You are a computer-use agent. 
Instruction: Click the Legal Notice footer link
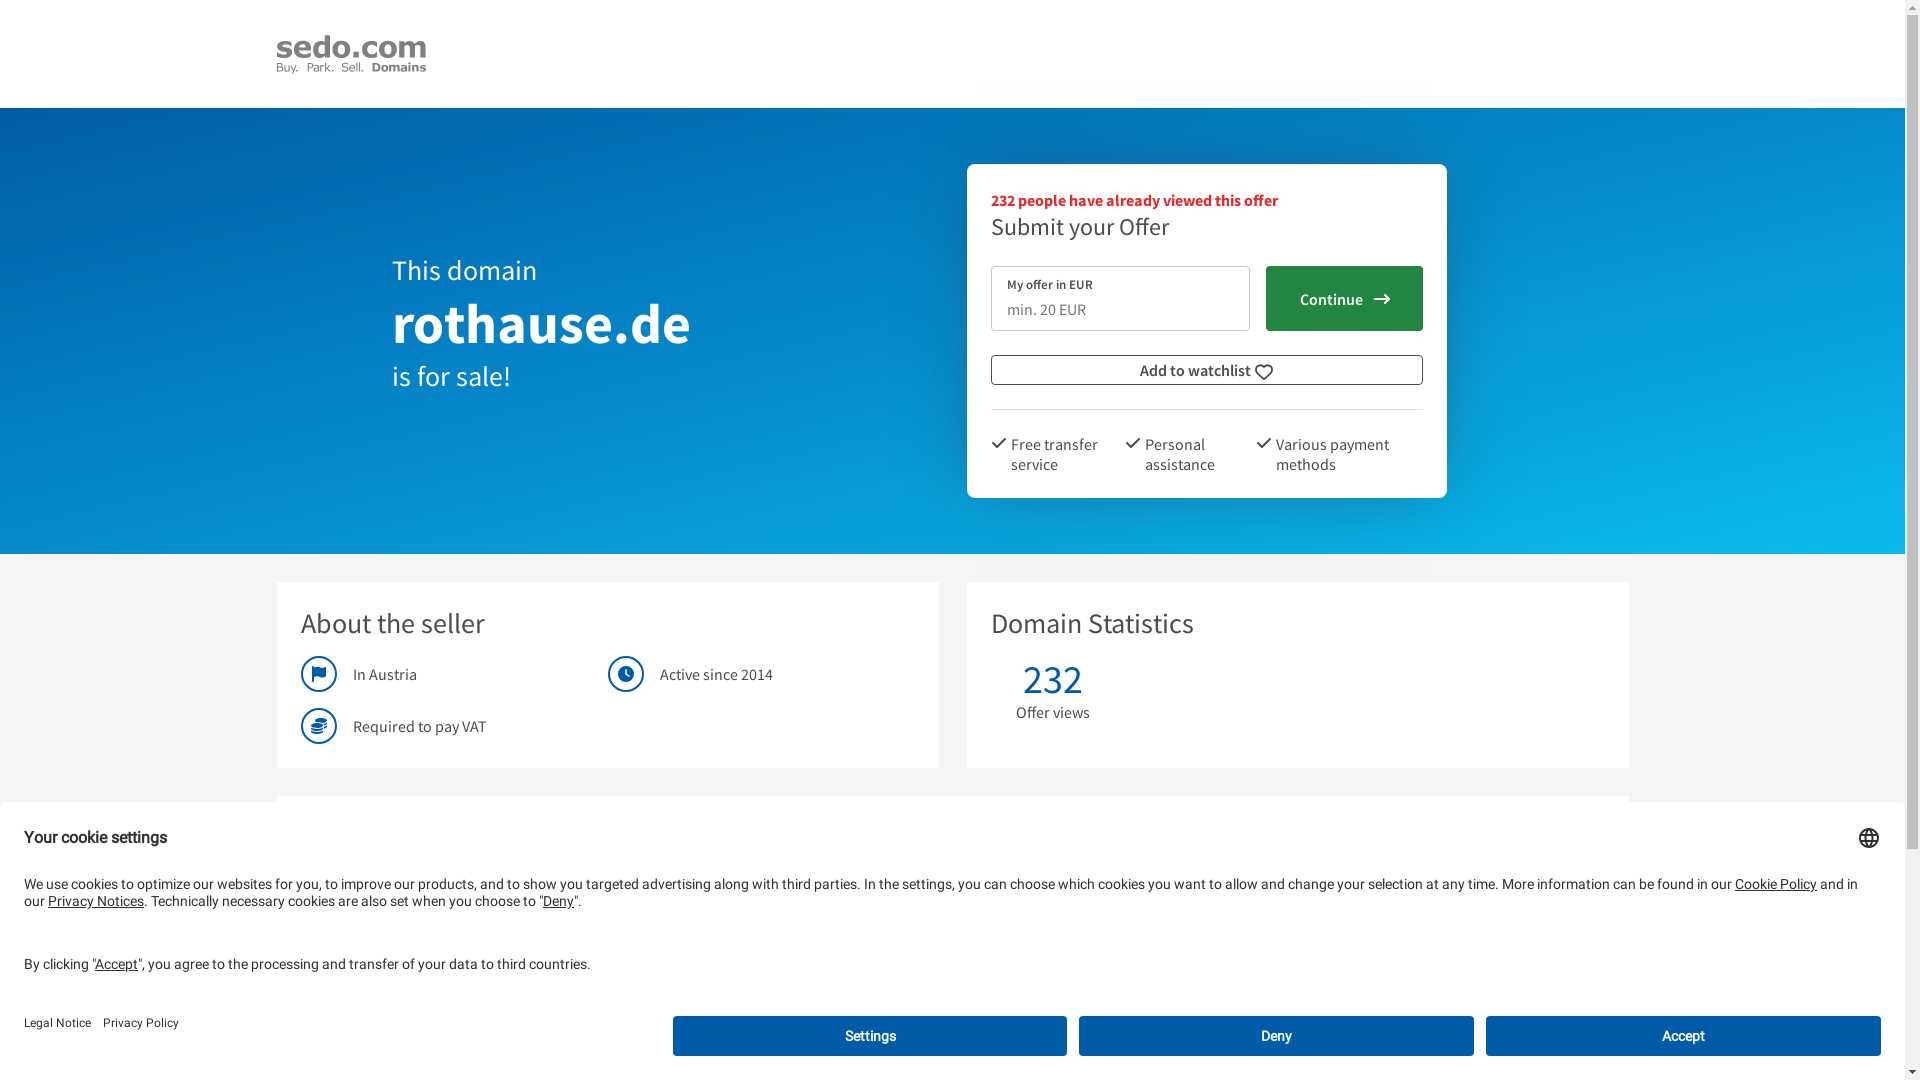coord(58,1023)
